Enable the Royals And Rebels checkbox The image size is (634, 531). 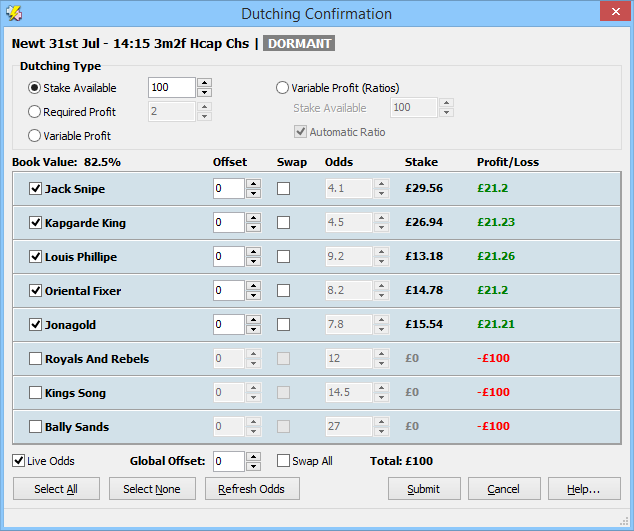pos(36,359)
